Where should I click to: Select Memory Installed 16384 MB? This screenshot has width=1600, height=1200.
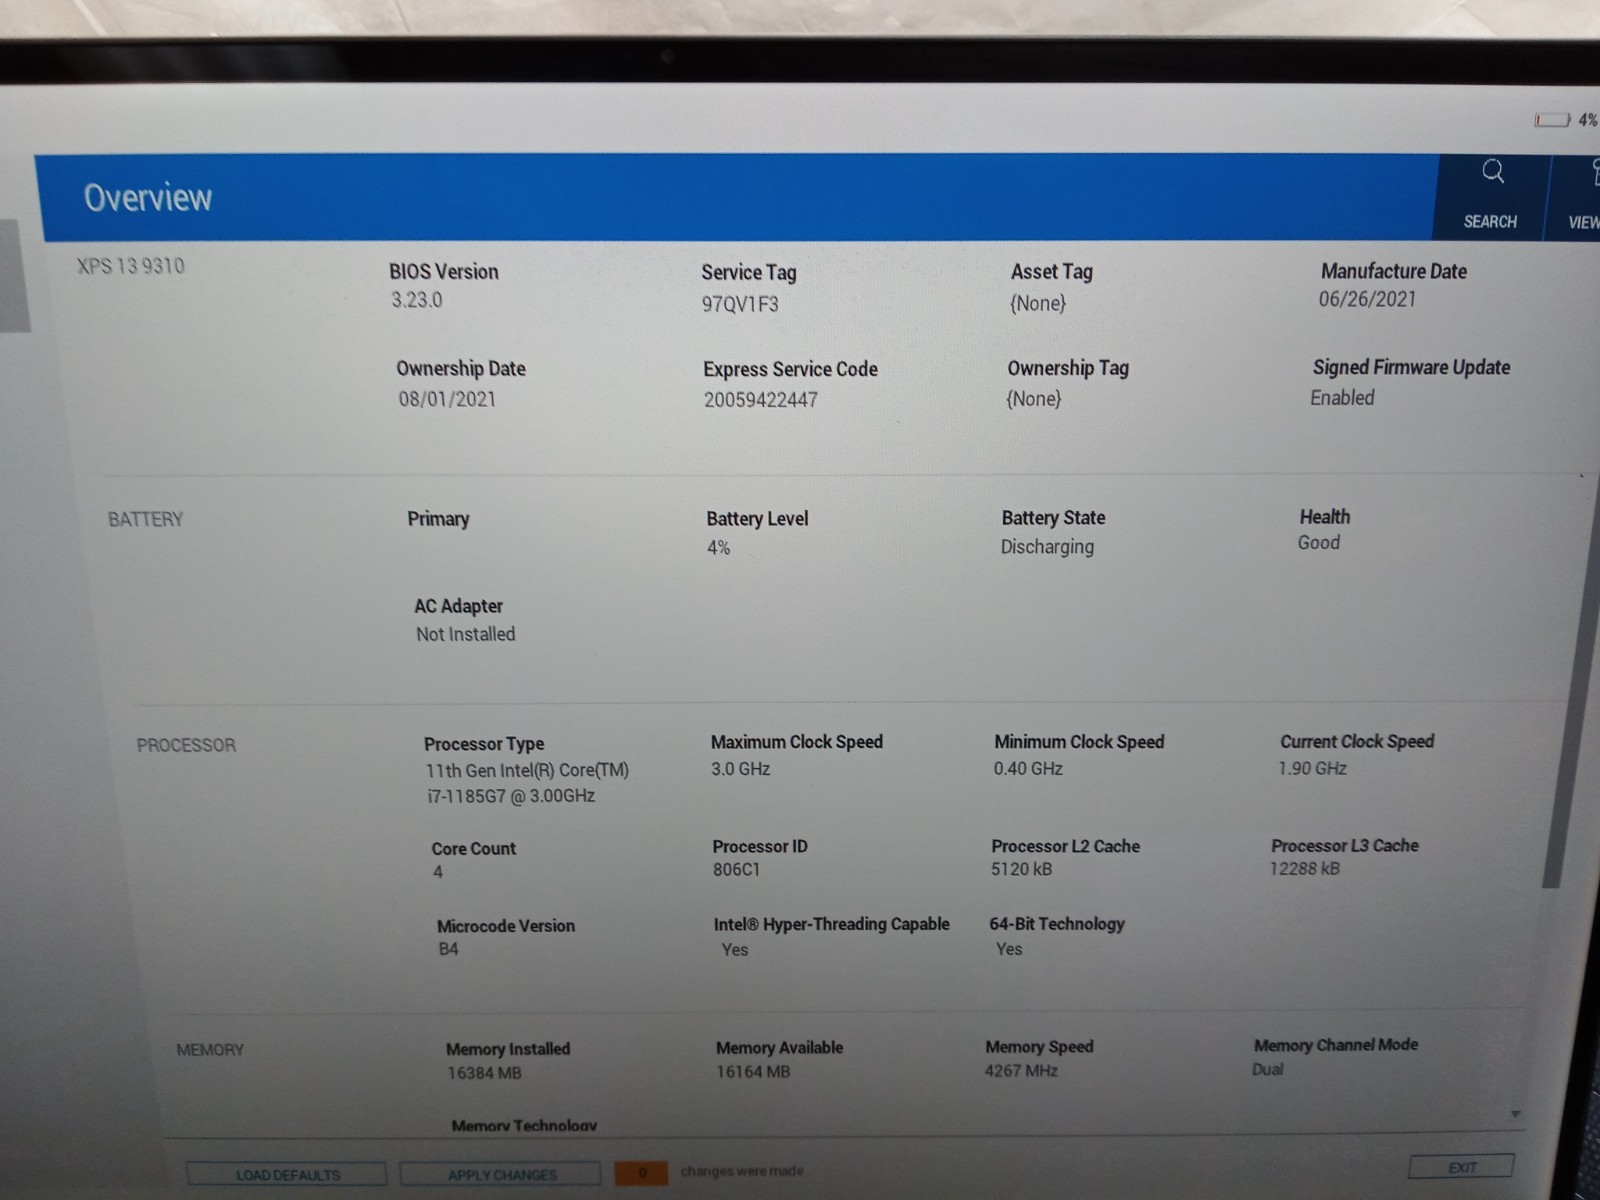[484, 1073]
